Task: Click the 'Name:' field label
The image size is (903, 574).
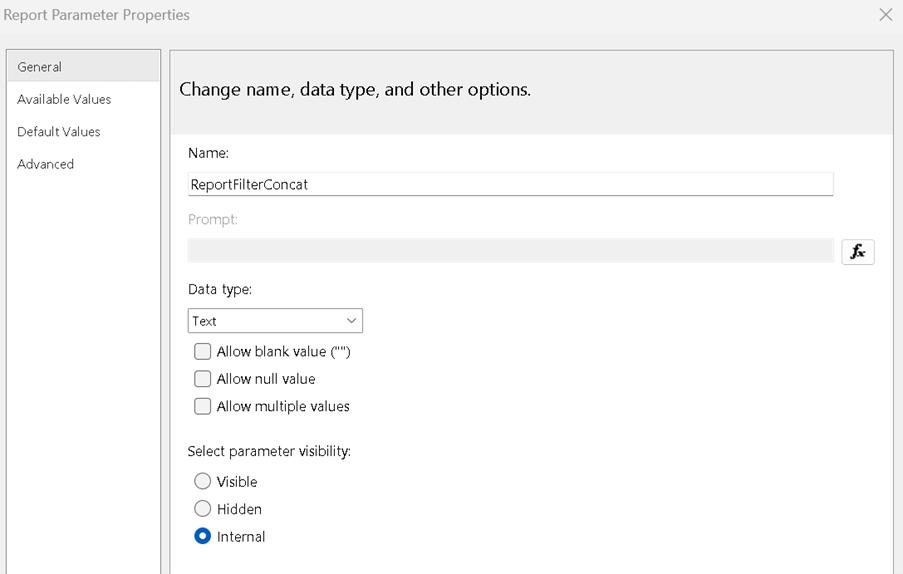Action: [208, 153]
